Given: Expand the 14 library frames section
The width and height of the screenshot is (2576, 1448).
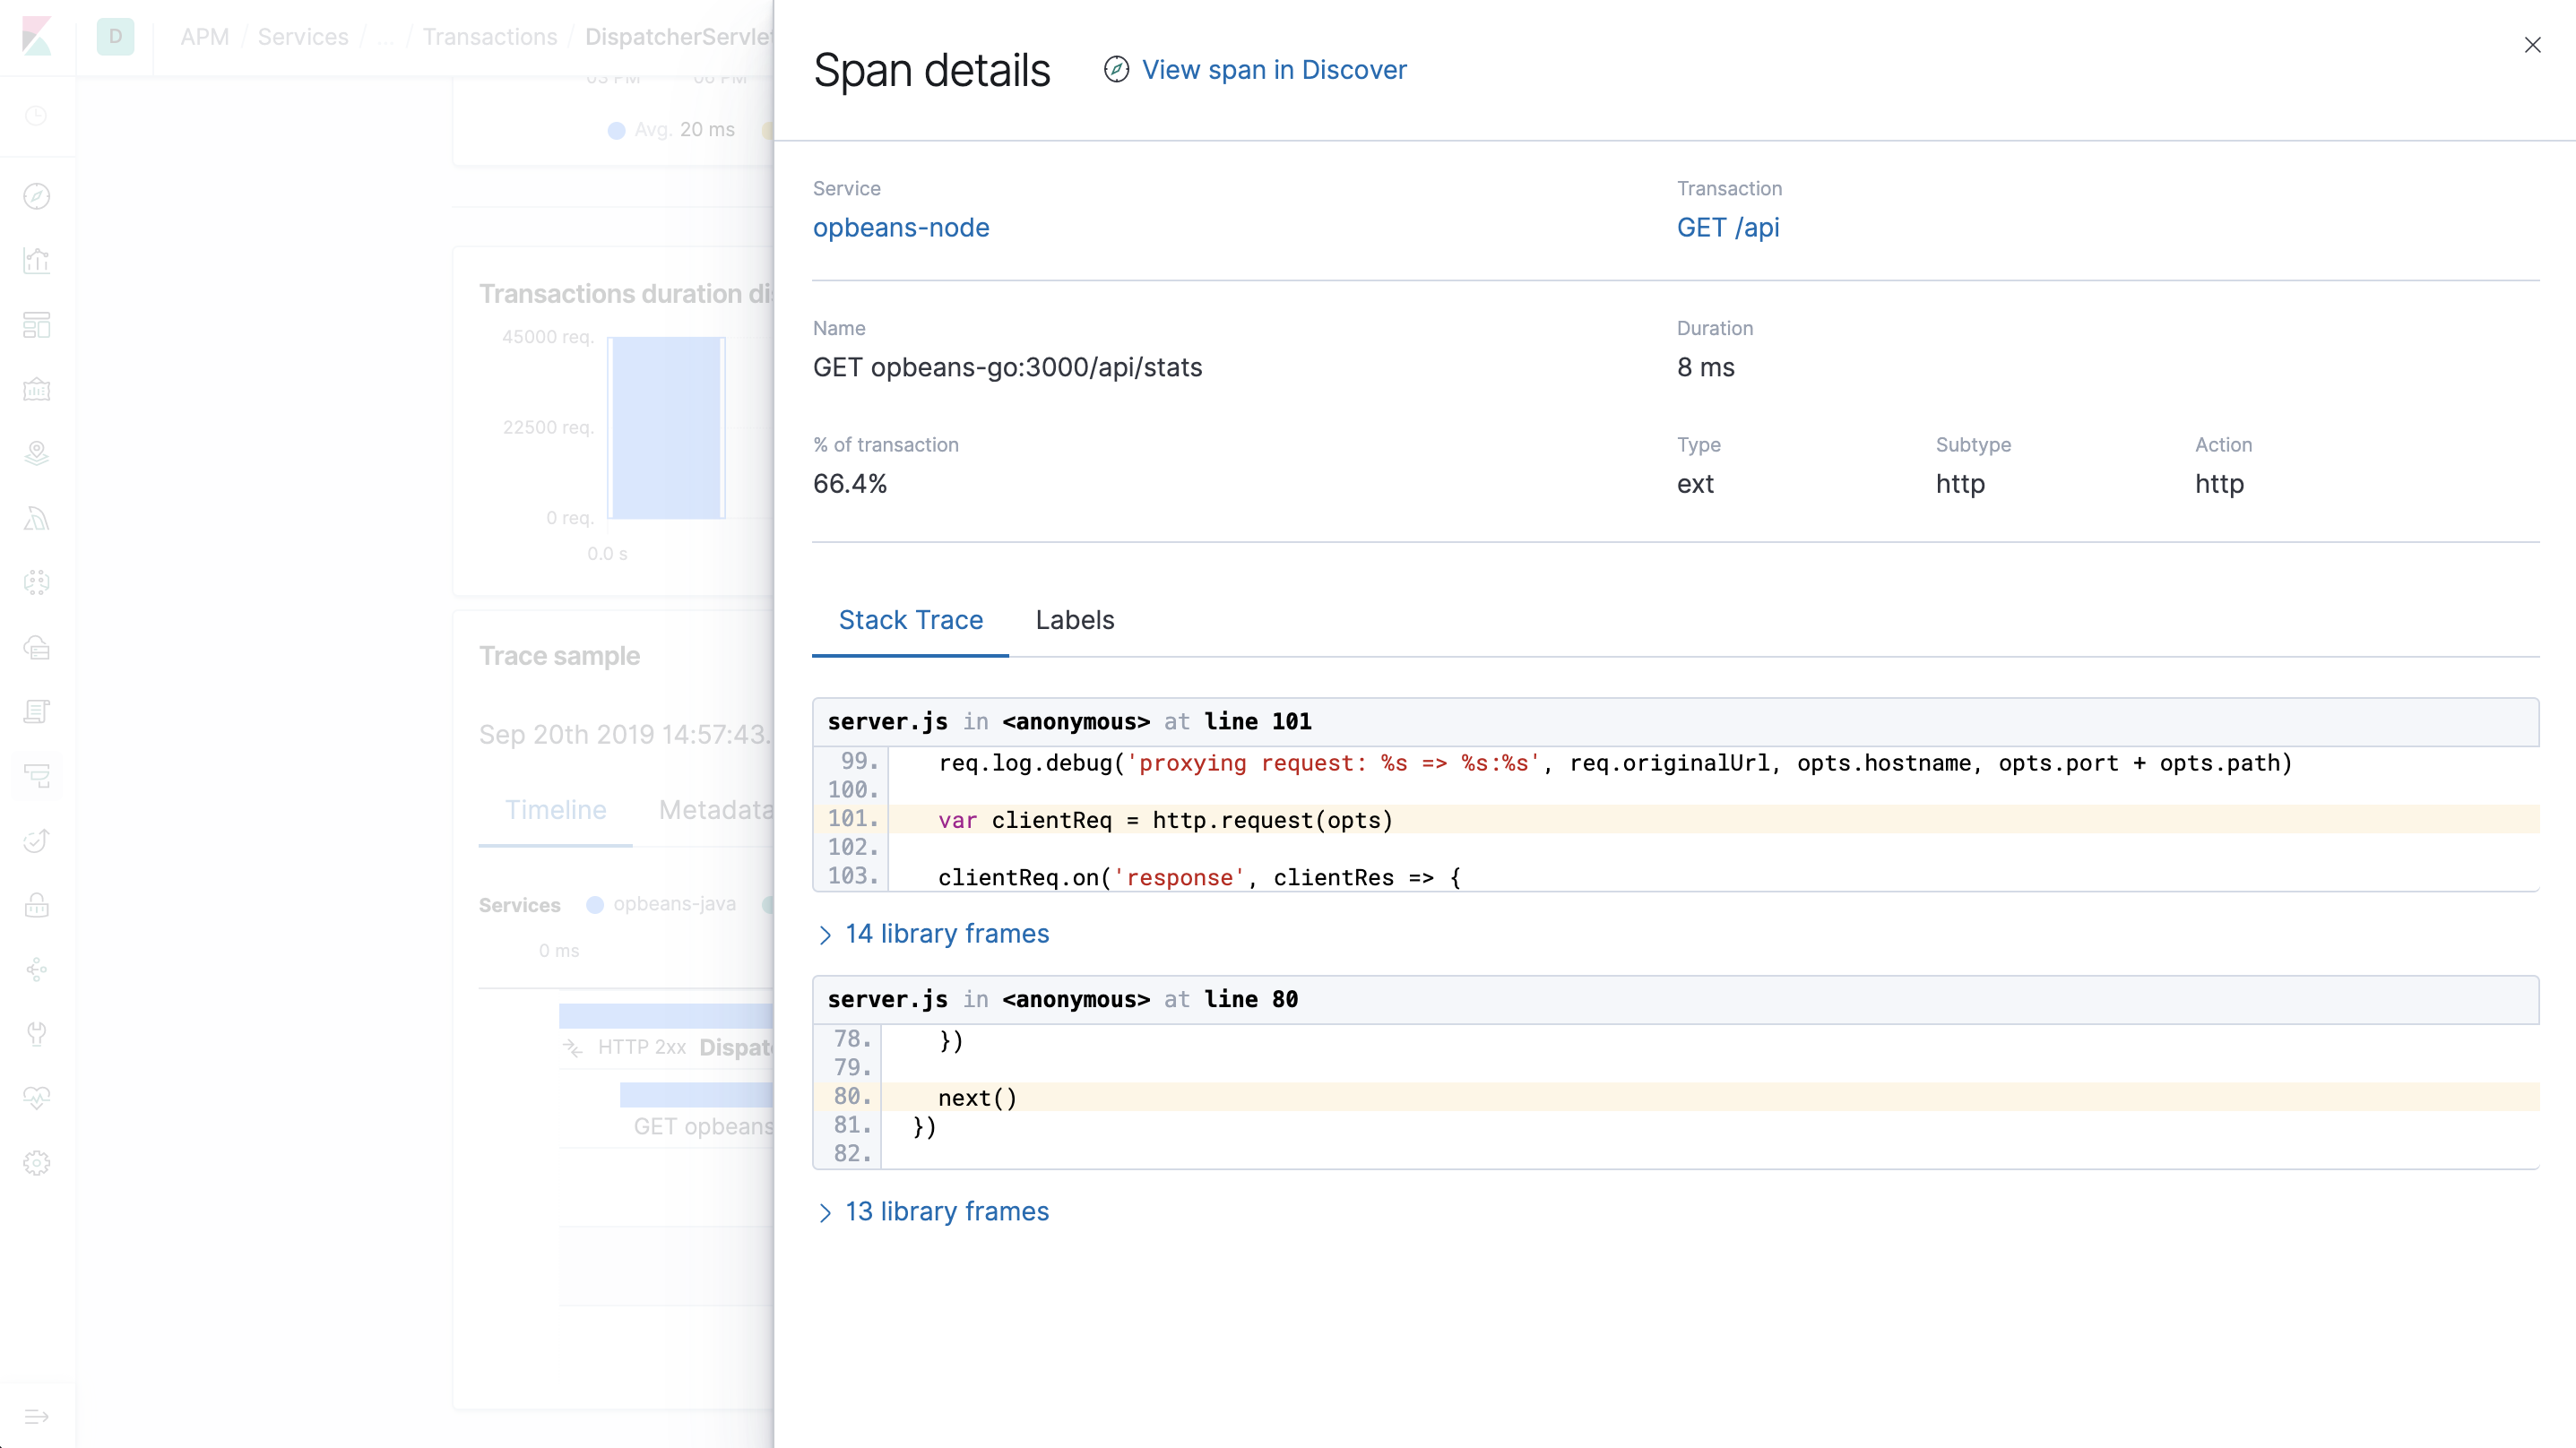Looking at the screenshot, I should tap(930, 934).
